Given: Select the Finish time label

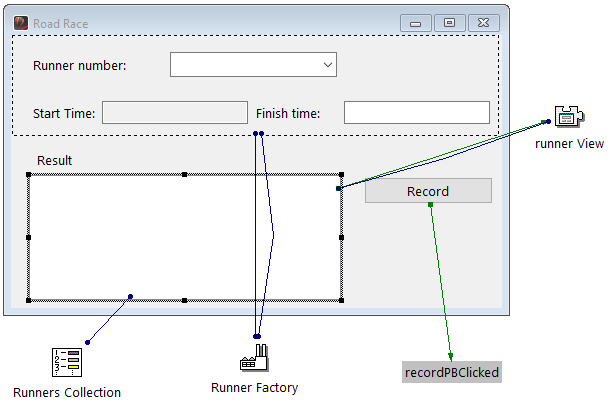Looking at the screenshot, I should tap(288, 113).
